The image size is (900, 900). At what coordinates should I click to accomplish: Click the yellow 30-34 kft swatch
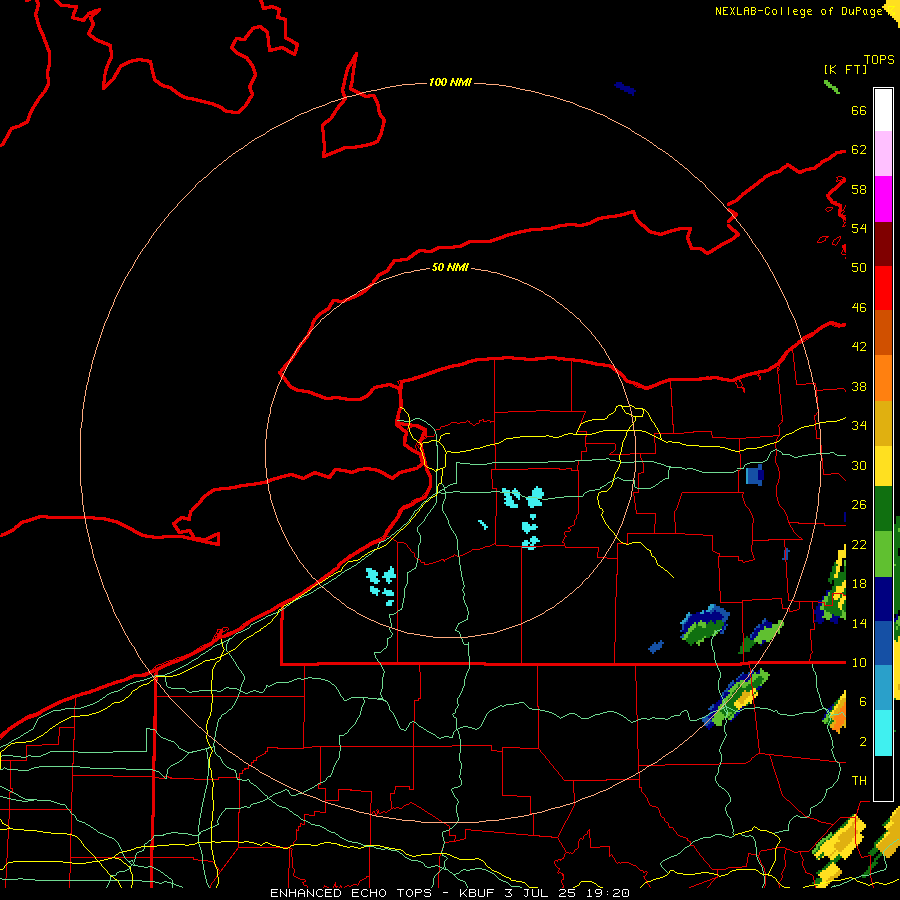(883, 466)
